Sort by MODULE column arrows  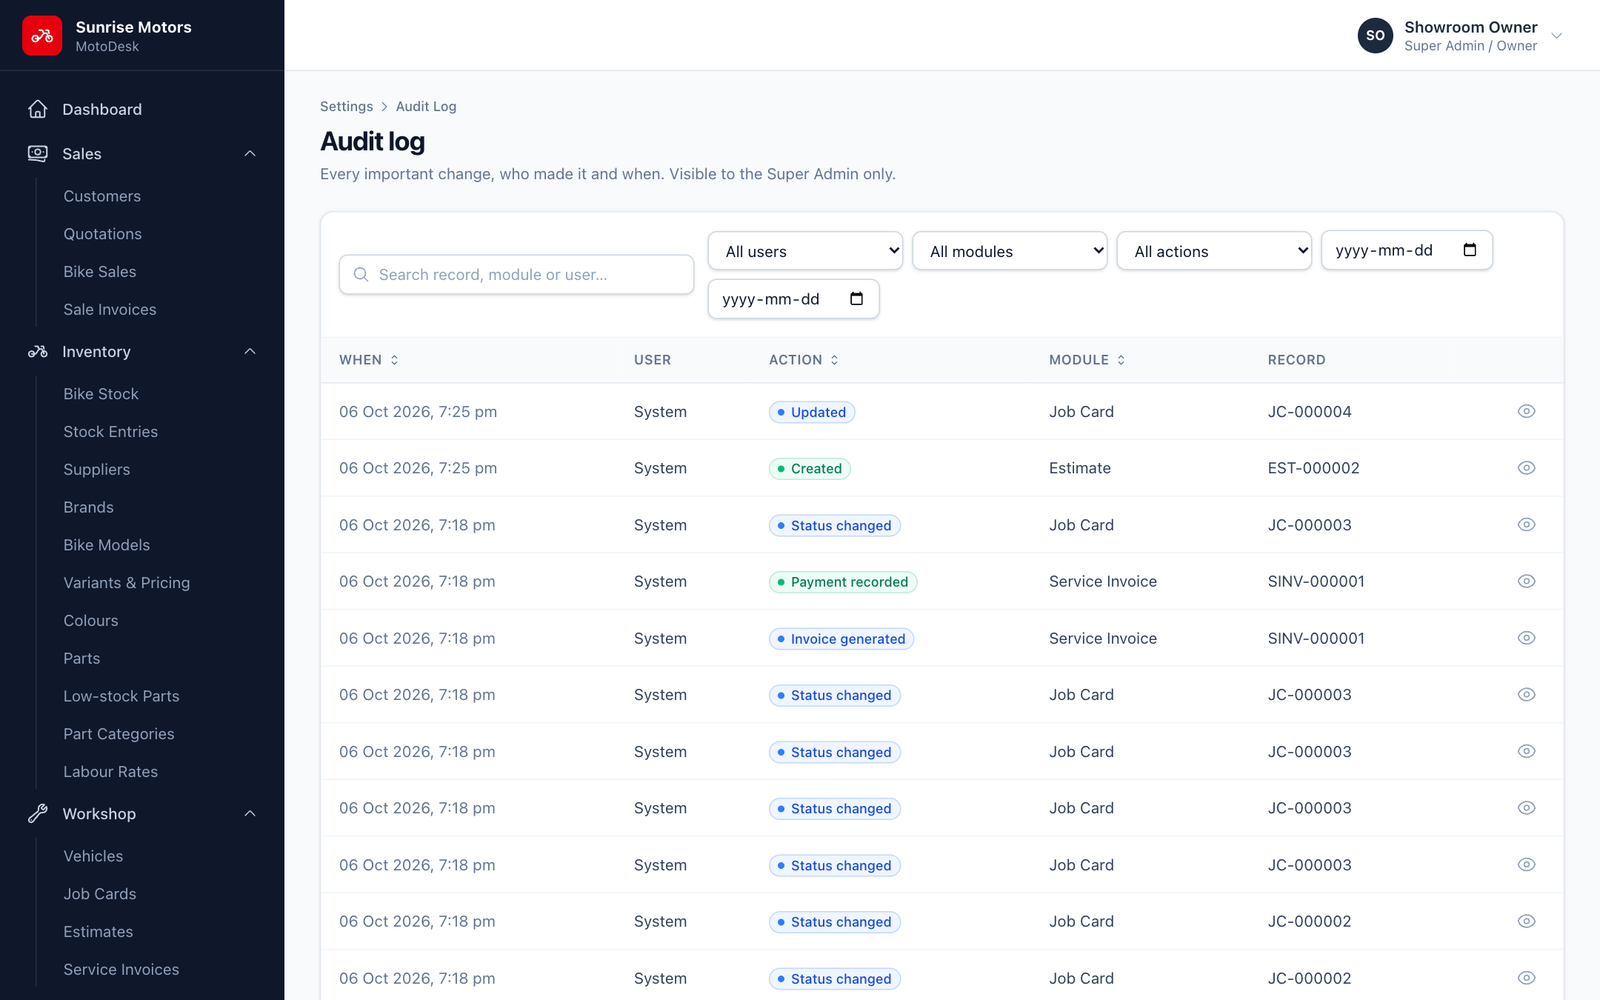coord(1121,360)
